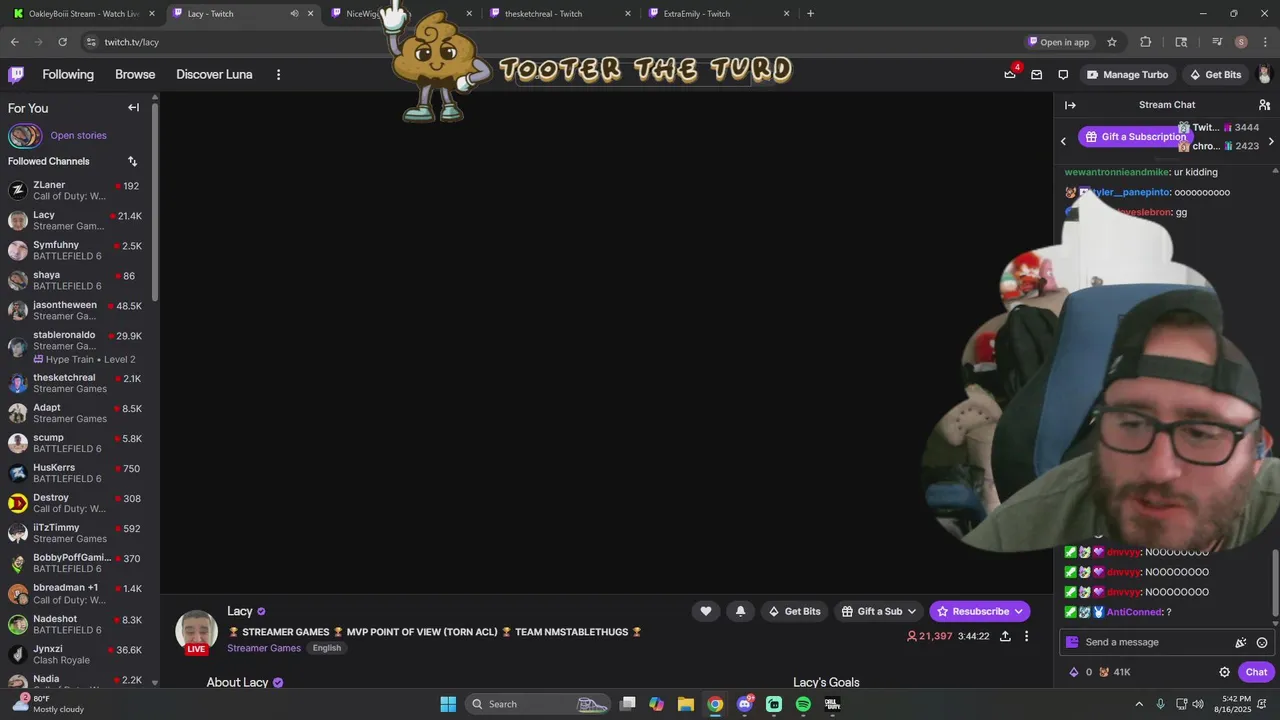Click the Gift a Subscription button
This screenshot has width=1280, height=720.
(x=1135, y=137)
